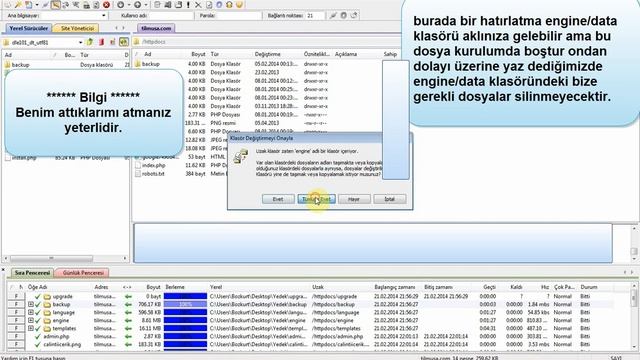The width and height of the screenshot is (640, 360).
Task: Sort queue by Öğe Adı column header
Action: (x=38, y=287)
